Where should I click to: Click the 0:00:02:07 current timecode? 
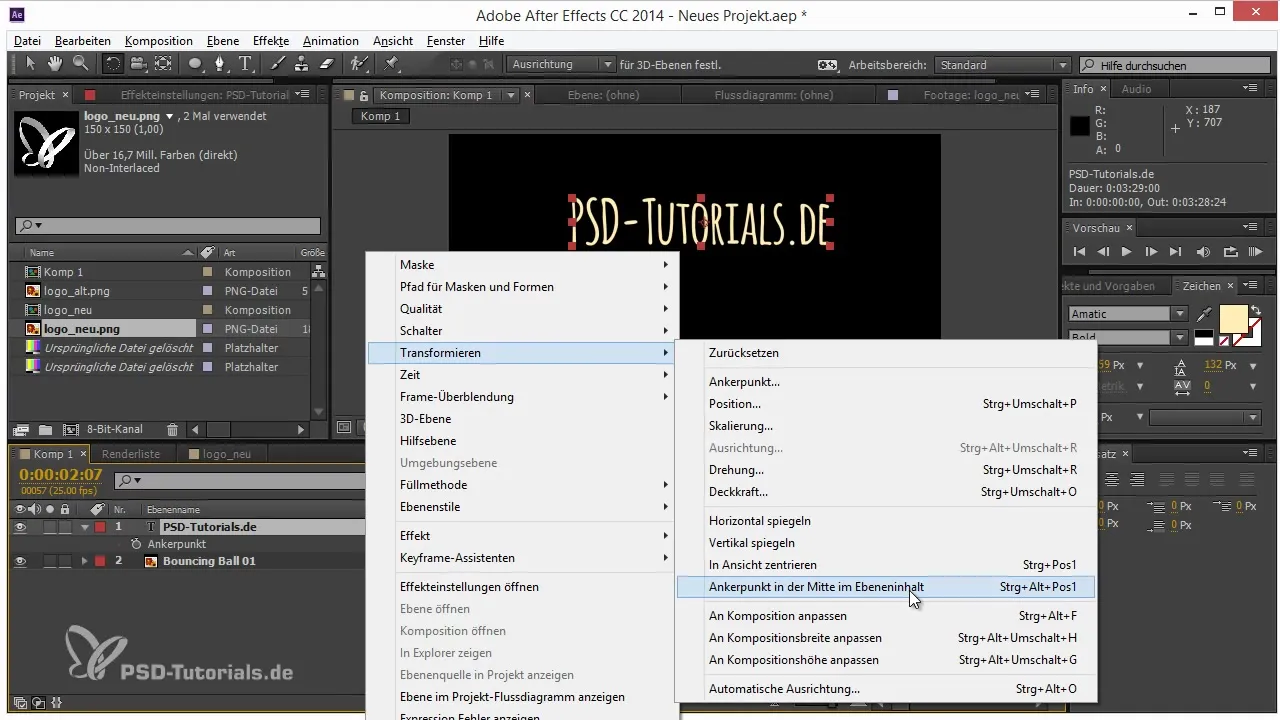pyautogui.click(x=61, y=474)
